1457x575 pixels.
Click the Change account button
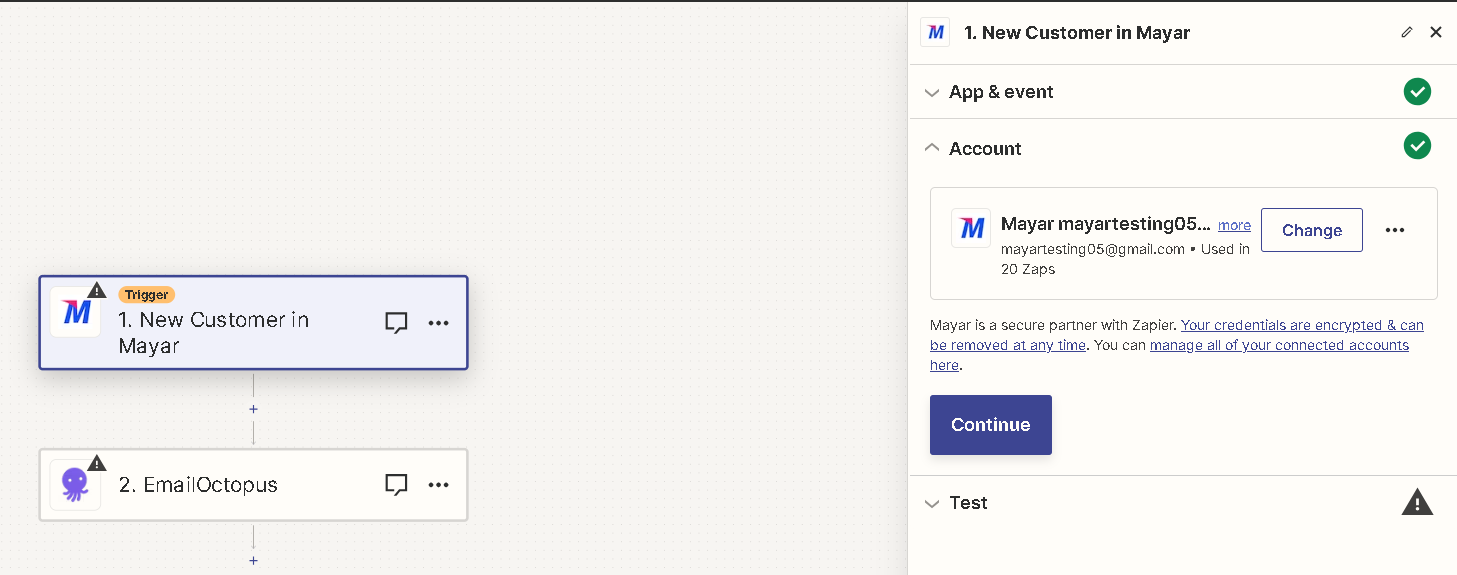[1312, 230]
